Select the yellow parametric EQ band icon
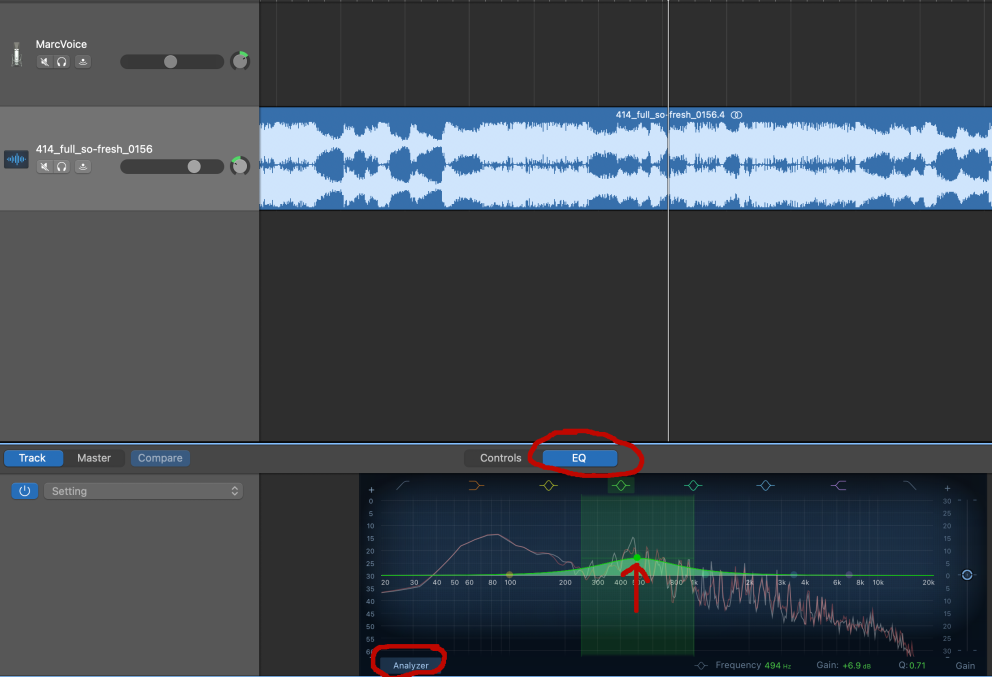This screenshot has height=677, width=992. coord(549,485)
